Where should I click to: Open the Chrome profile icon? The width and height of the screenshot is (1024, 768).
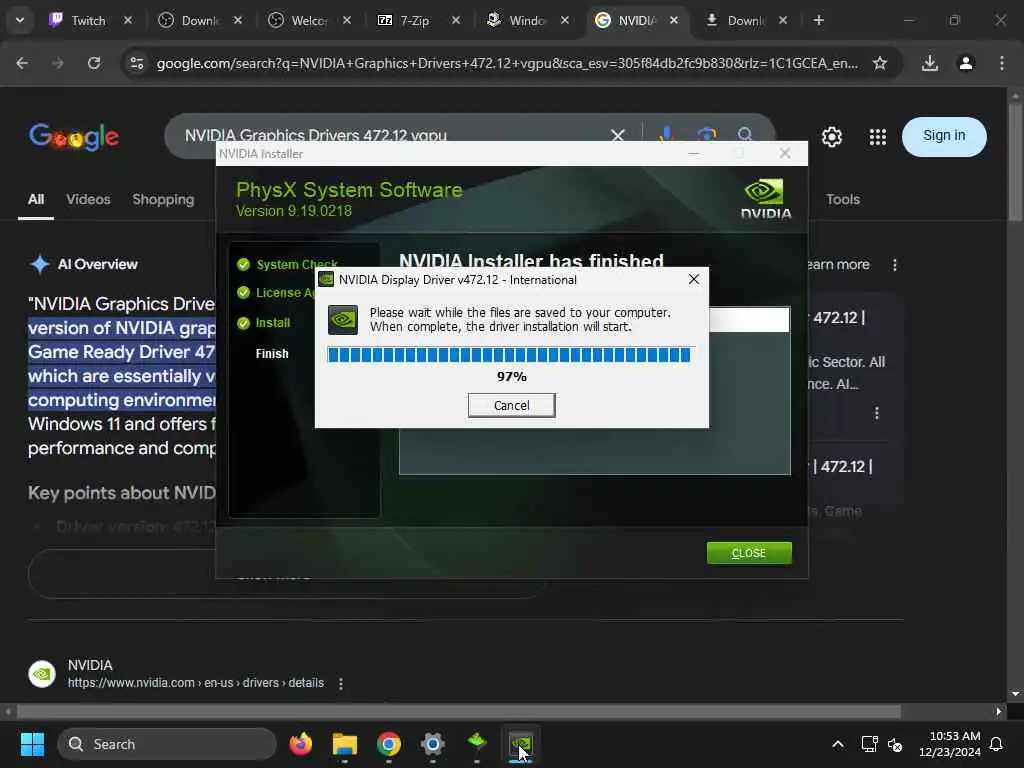(x=966, y=63)
